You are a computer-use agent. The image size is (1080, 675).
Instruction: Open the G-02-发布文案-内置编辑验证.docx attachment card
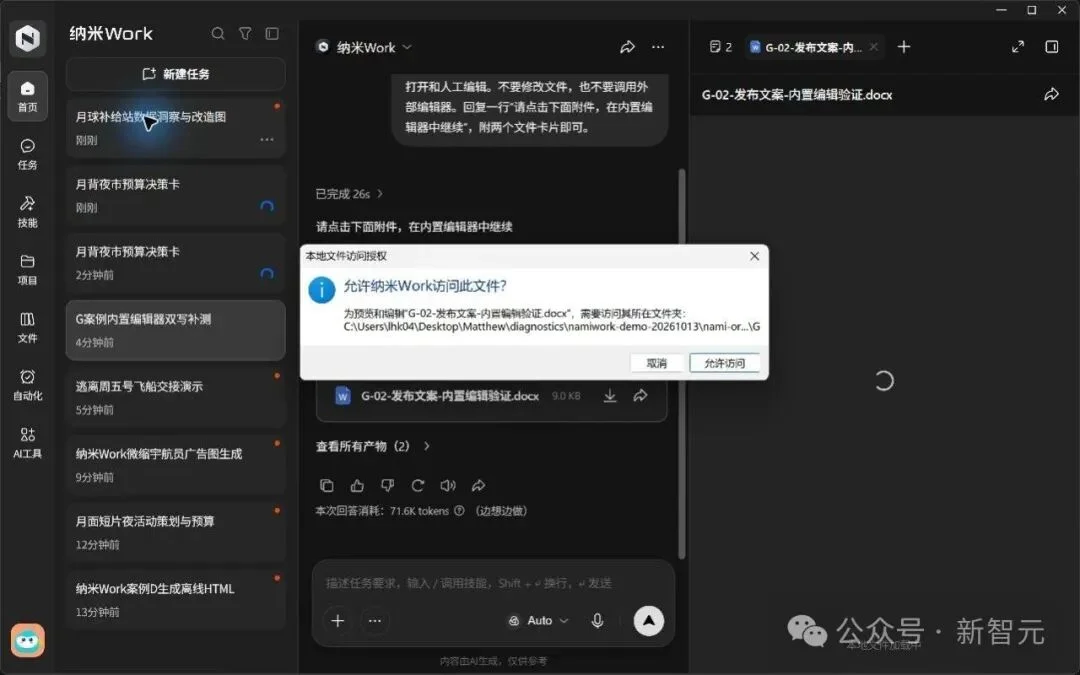[x=491, y=397]
